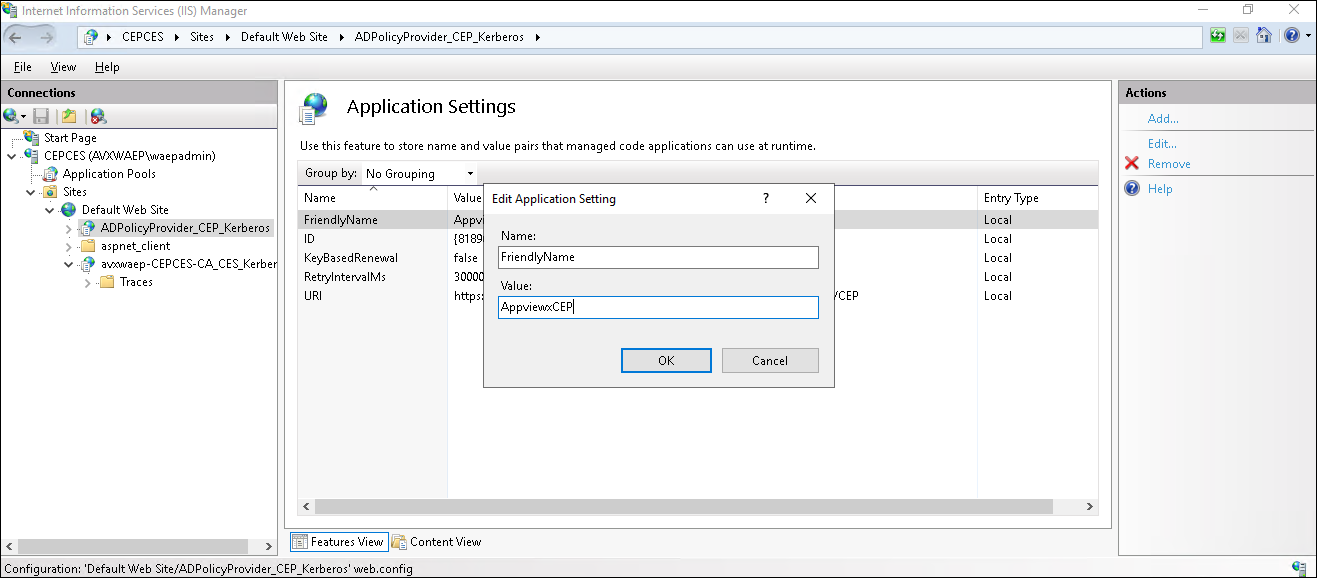Select the CEPCES server node

point(130,156)
